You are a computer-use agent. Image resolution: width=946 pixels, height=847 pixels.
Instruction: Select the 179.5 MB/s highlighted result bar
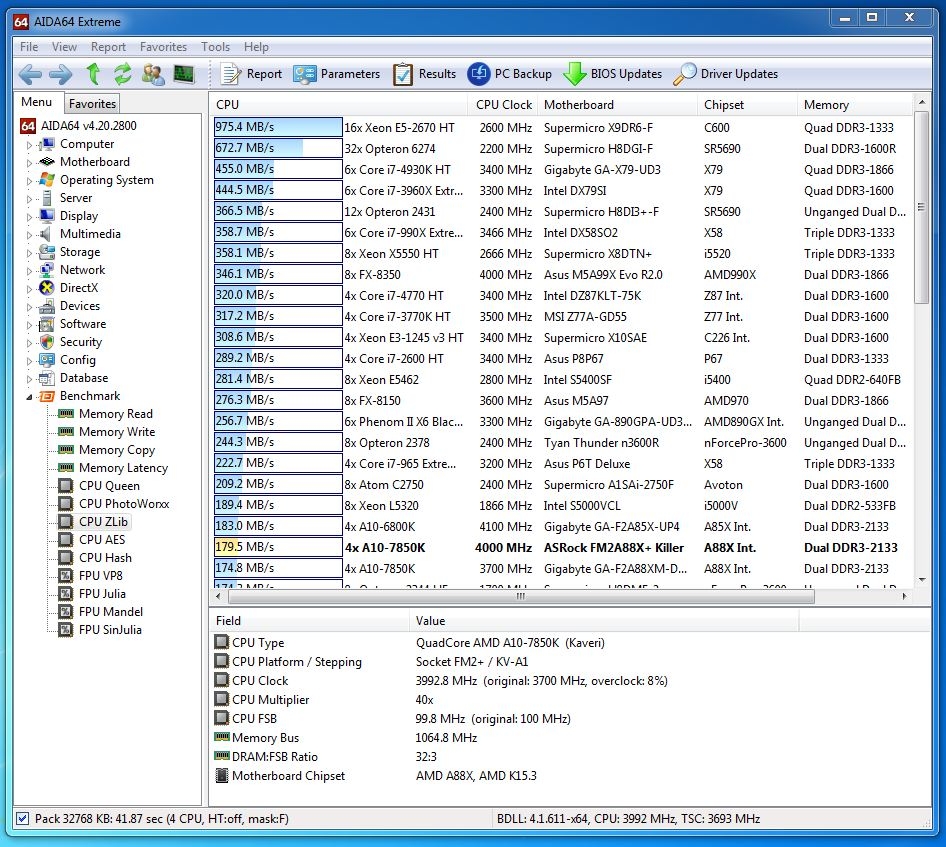click(x=278, y=547)
